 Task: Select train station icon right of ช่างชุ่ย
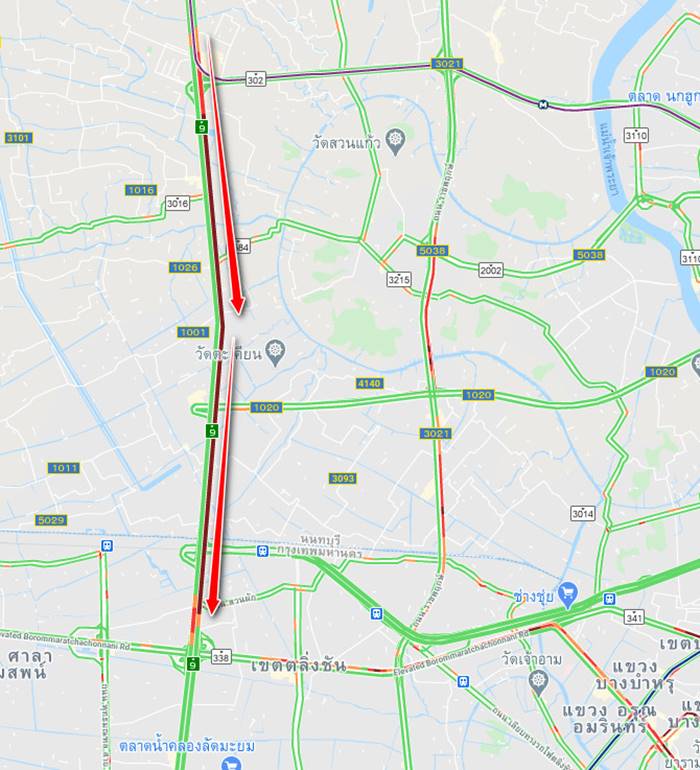point(610,599)
